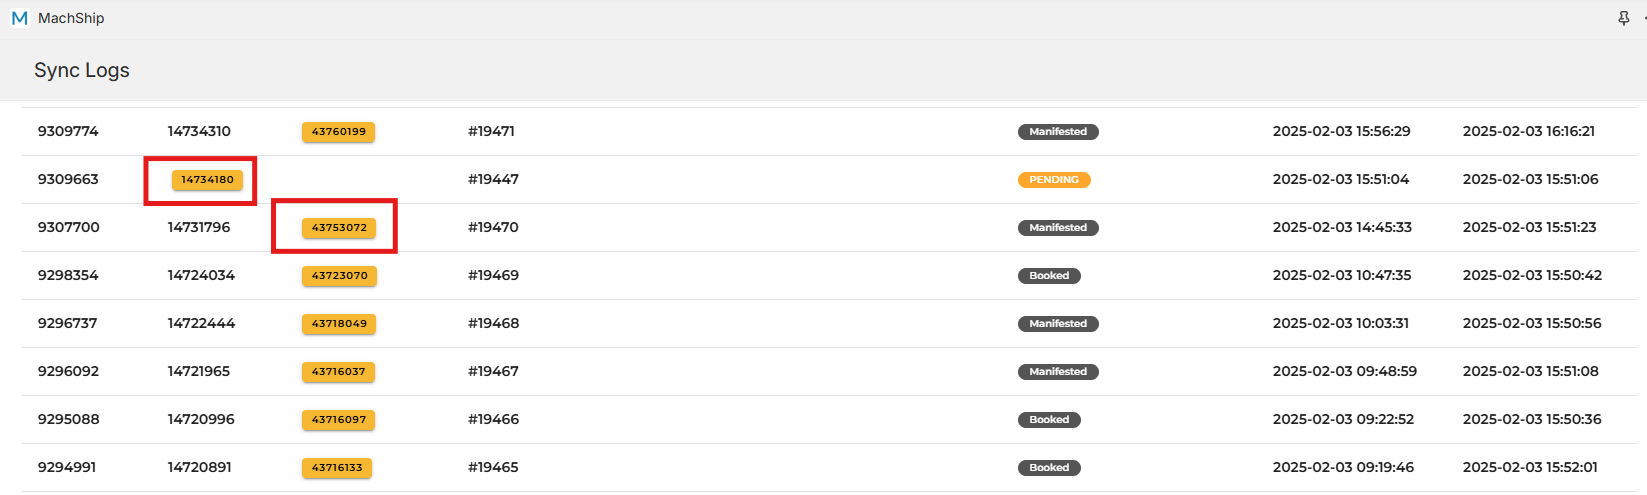Image resolution: width=1647 pixels, height=495 pixels.
Task: Select timestamp 2025-02-03 14:45:33
Action: pos(1342,227)
